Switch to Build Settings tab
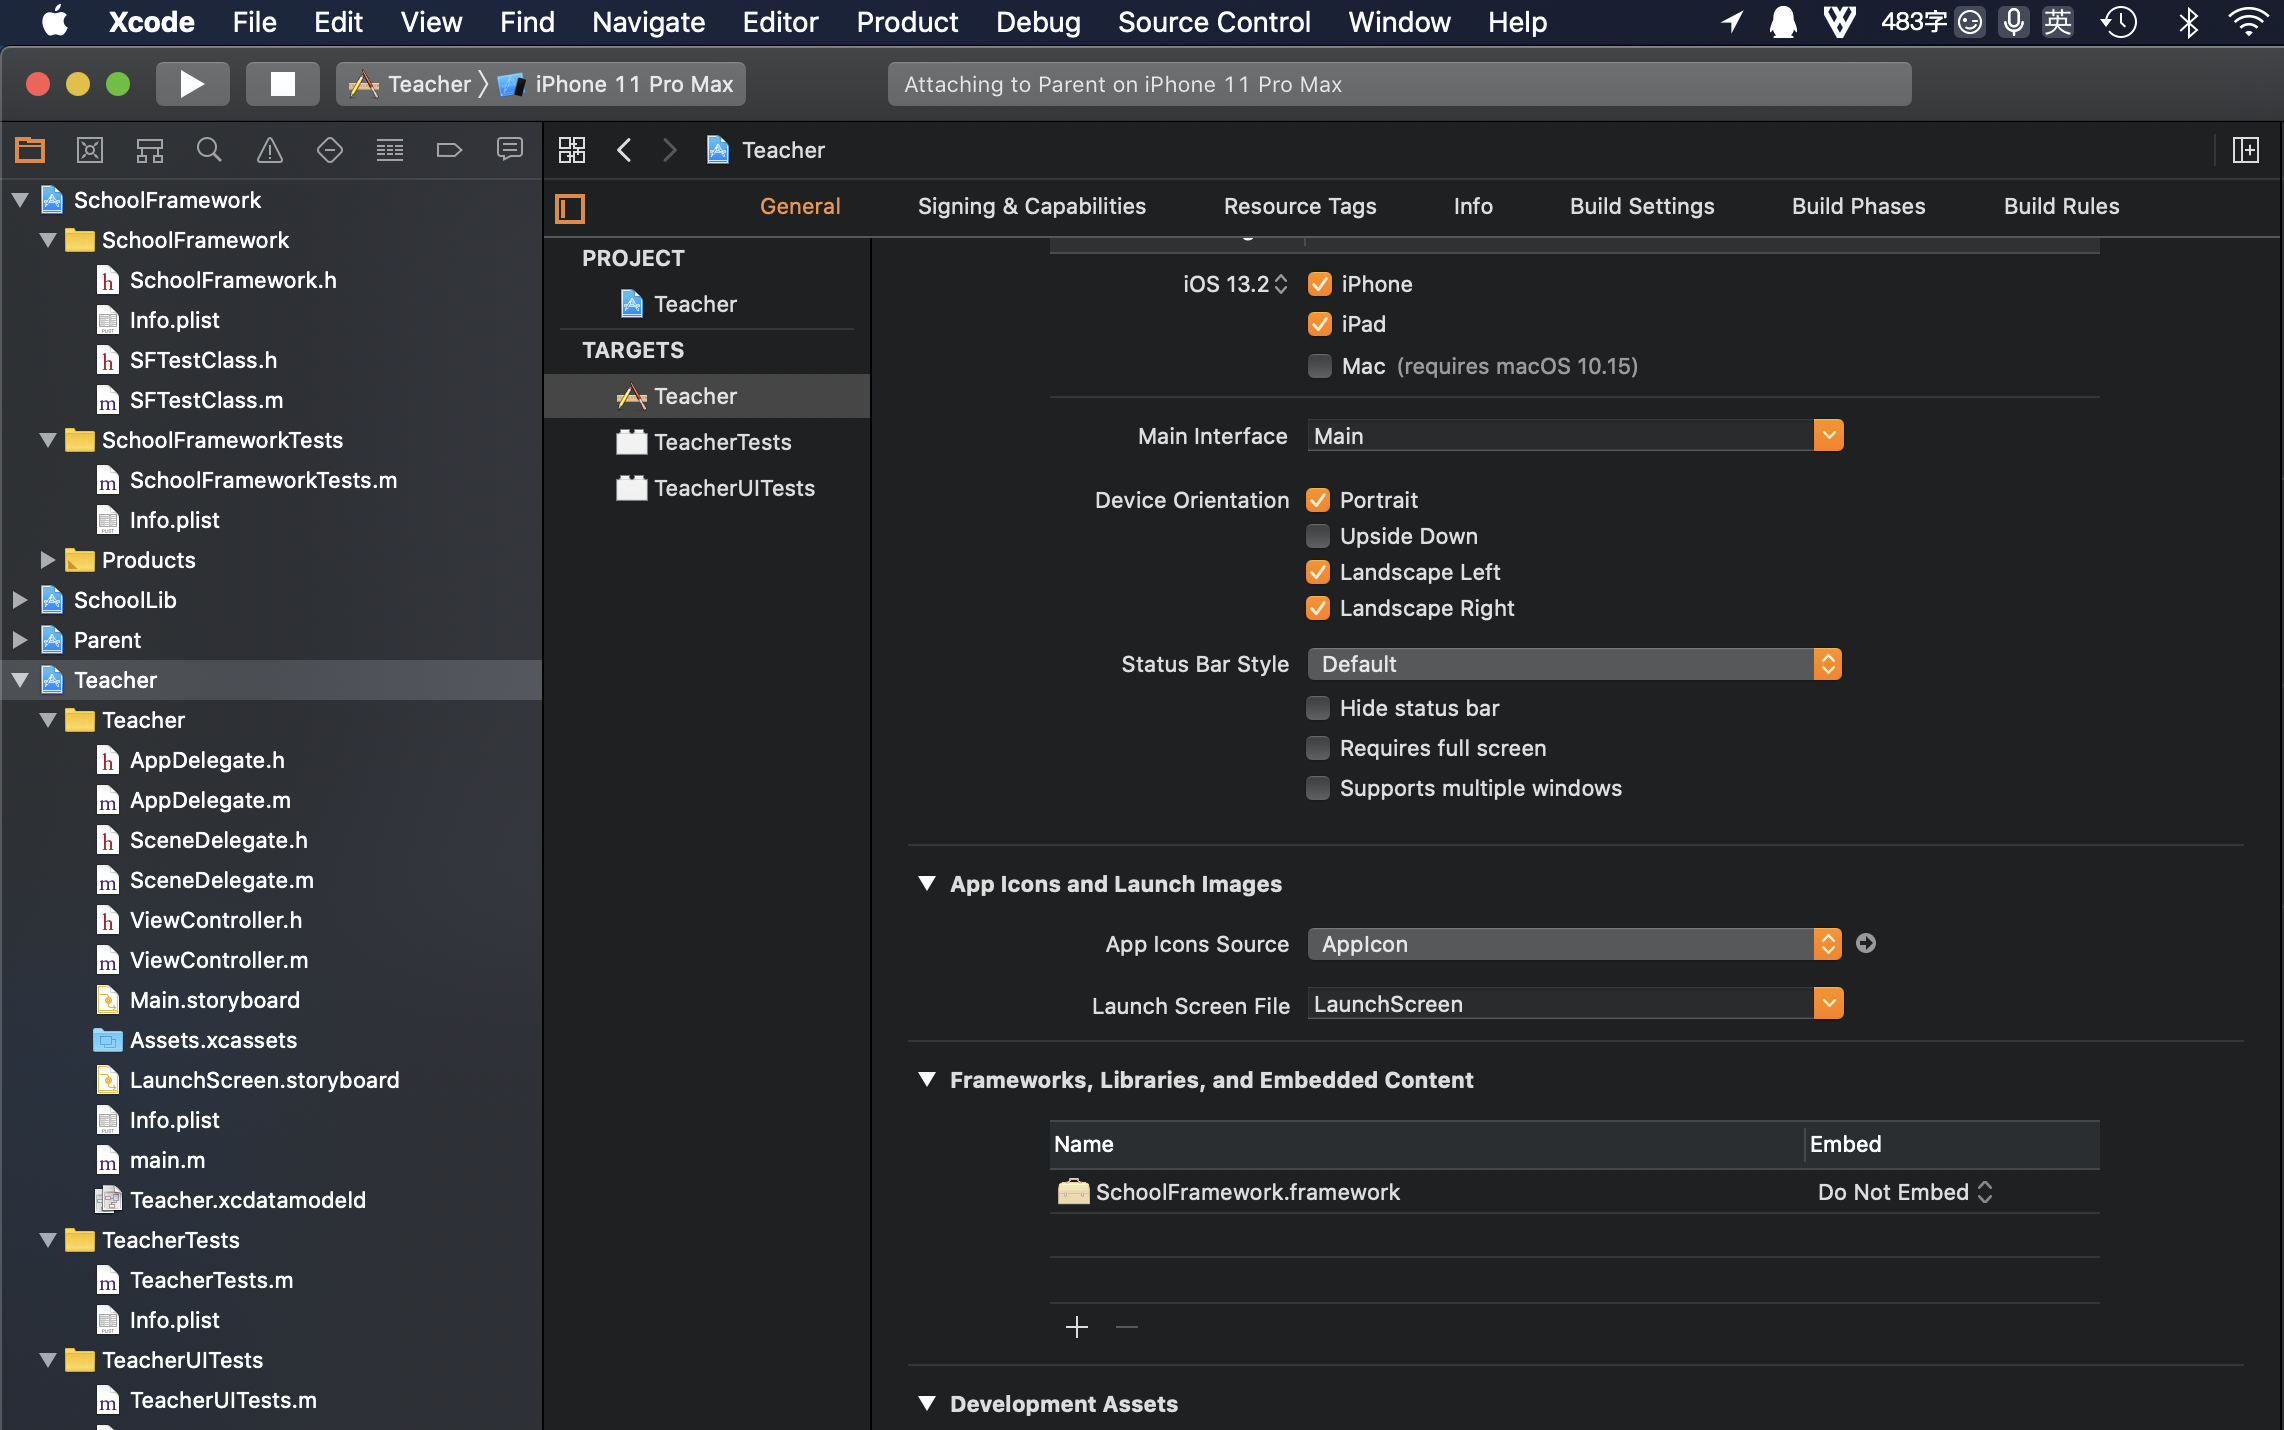The width and height of the screenshot is (2284, 1430). click(1642, 206)
